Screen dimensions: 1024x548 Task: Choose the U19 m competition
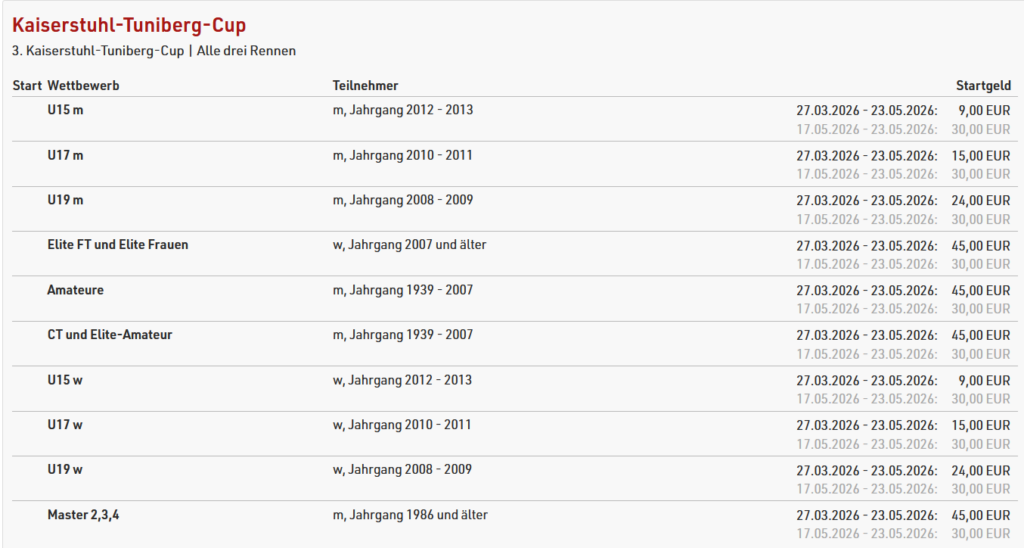pyautogui.click(x=65, y=200)
